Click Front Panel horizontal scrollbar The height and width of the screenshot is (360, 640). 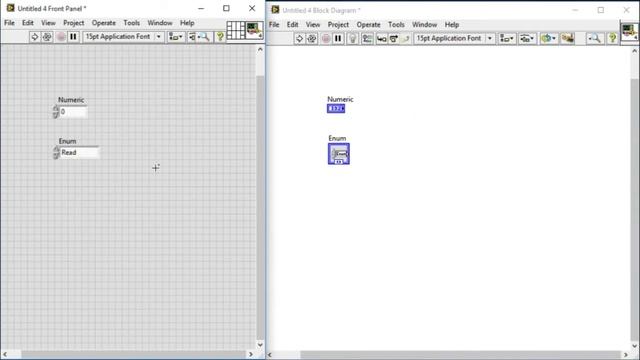pos(133,354)
